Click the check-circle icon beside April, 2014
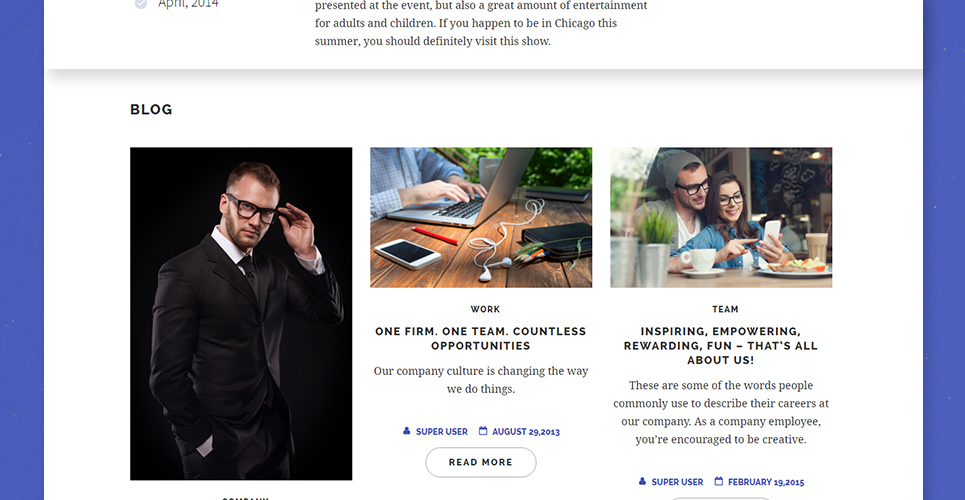965x500 pixels. [x=141, y=4]
